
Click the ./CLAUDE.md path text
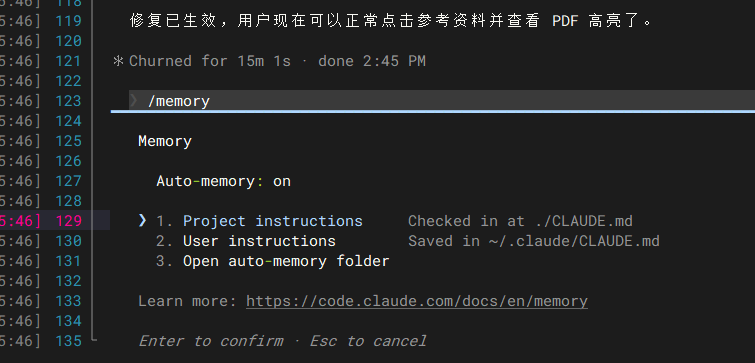(x=584, y=221)
